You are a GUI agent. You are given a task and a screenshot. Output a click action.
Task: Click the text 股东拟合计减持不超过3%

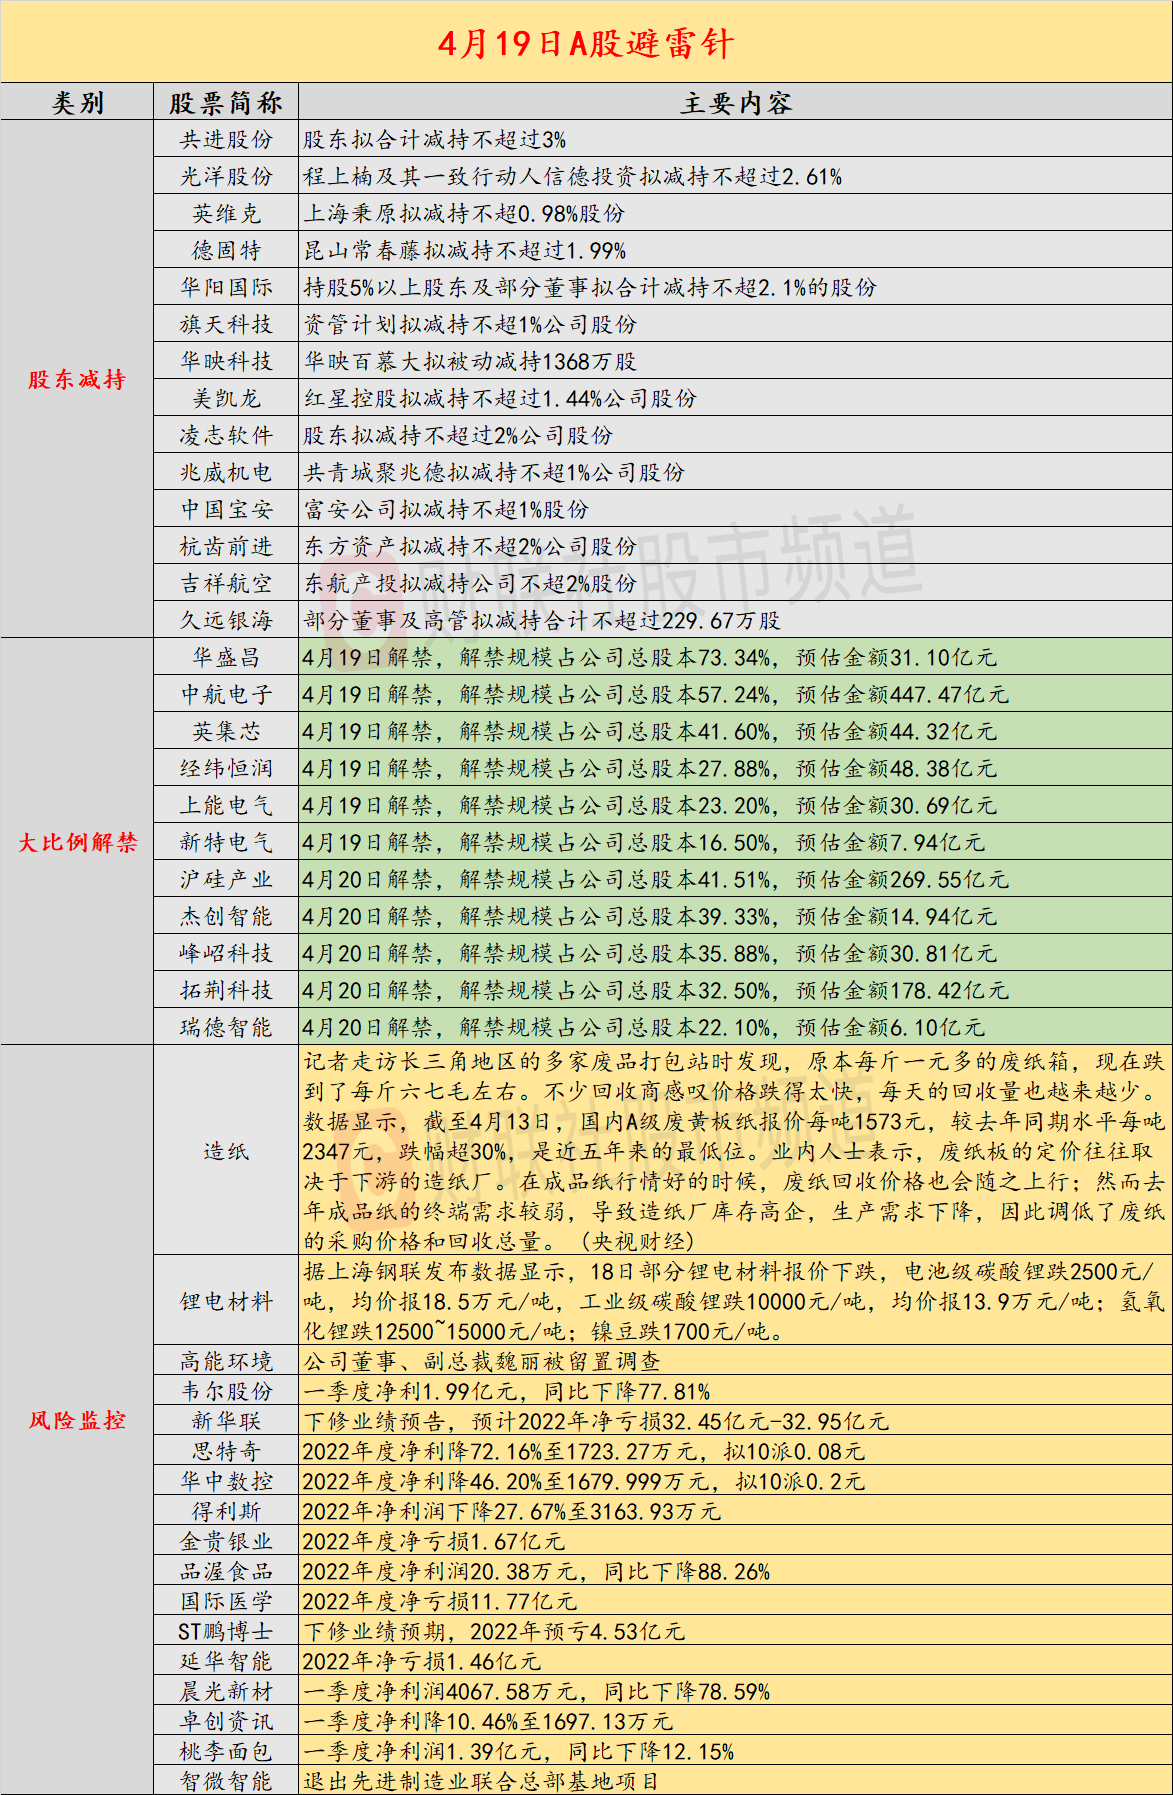(435, 139)
